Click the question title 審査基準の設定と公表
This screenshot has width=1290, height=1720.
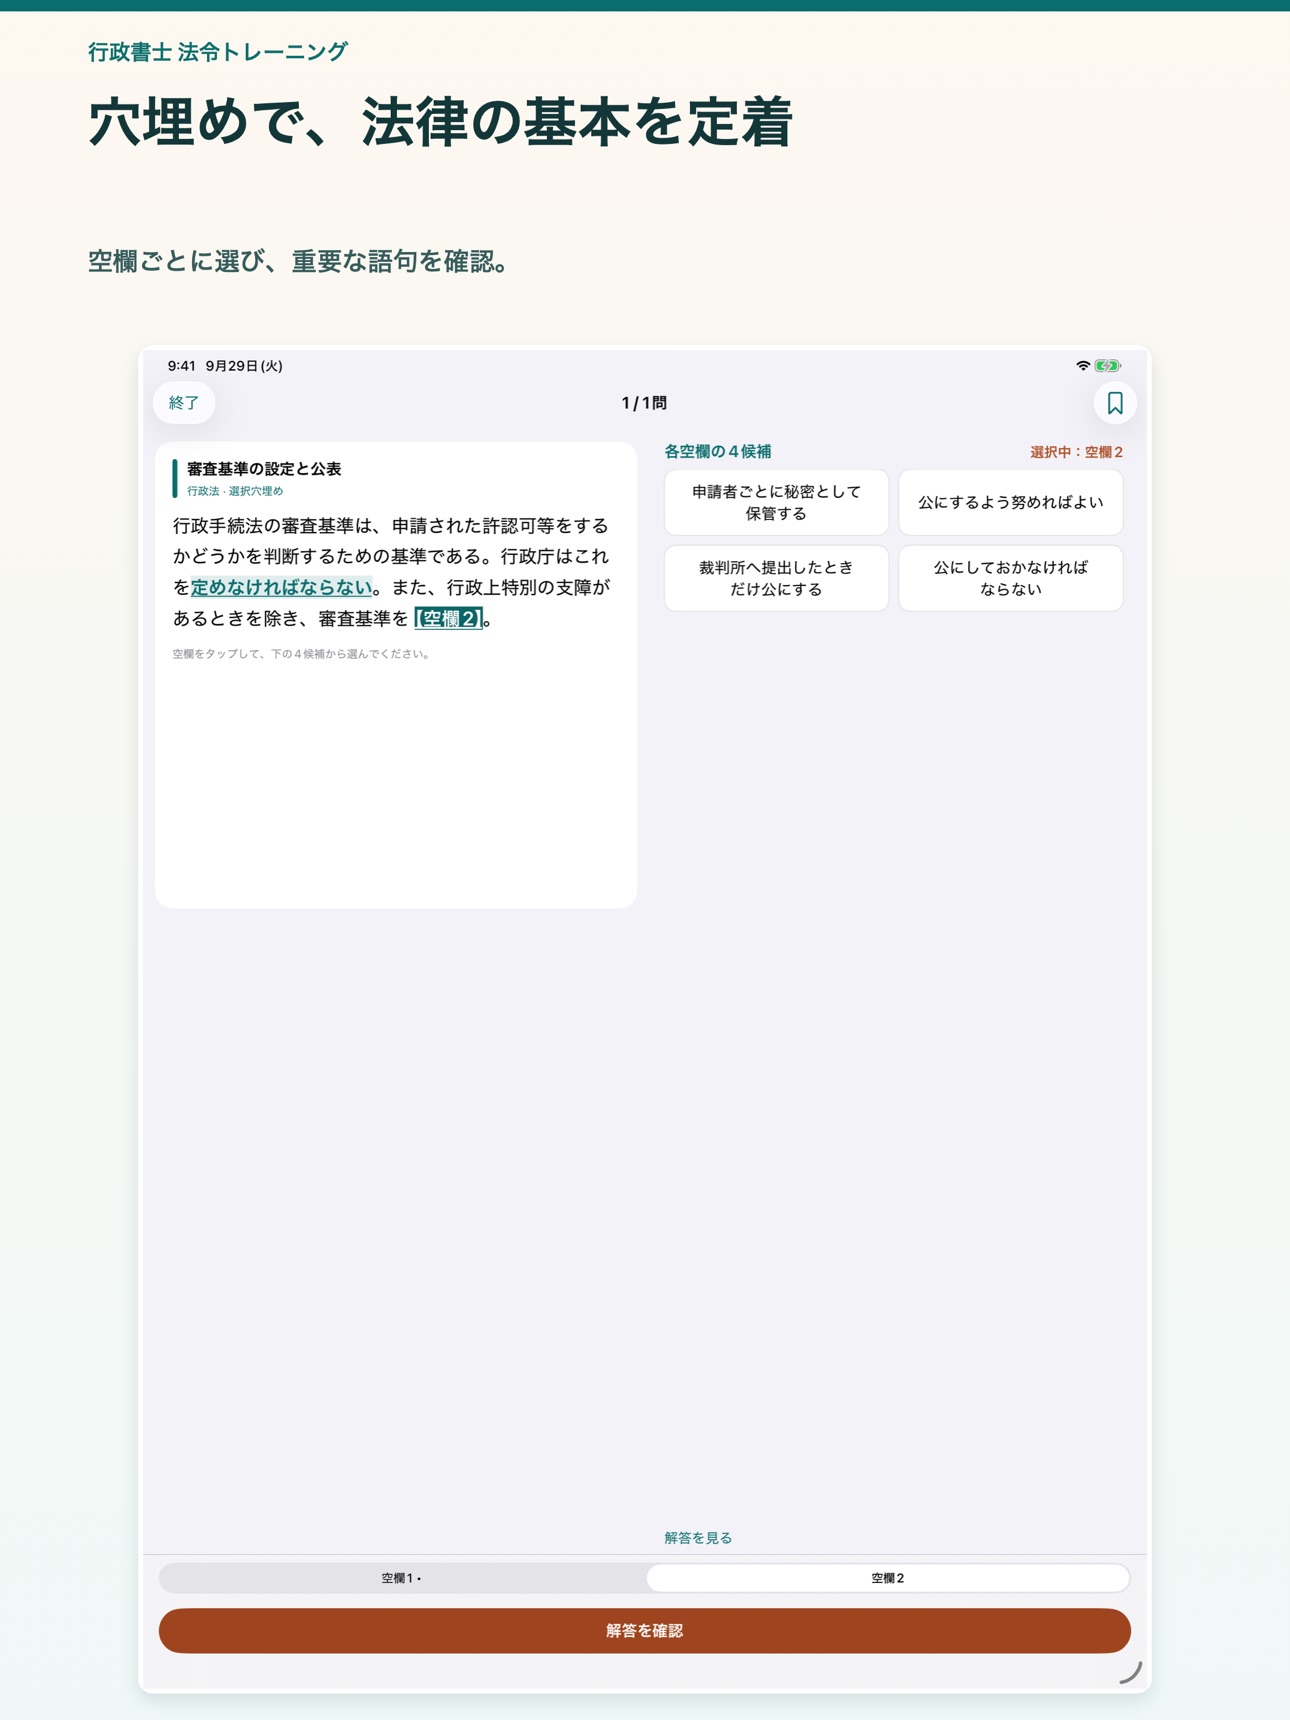point(264,469)
